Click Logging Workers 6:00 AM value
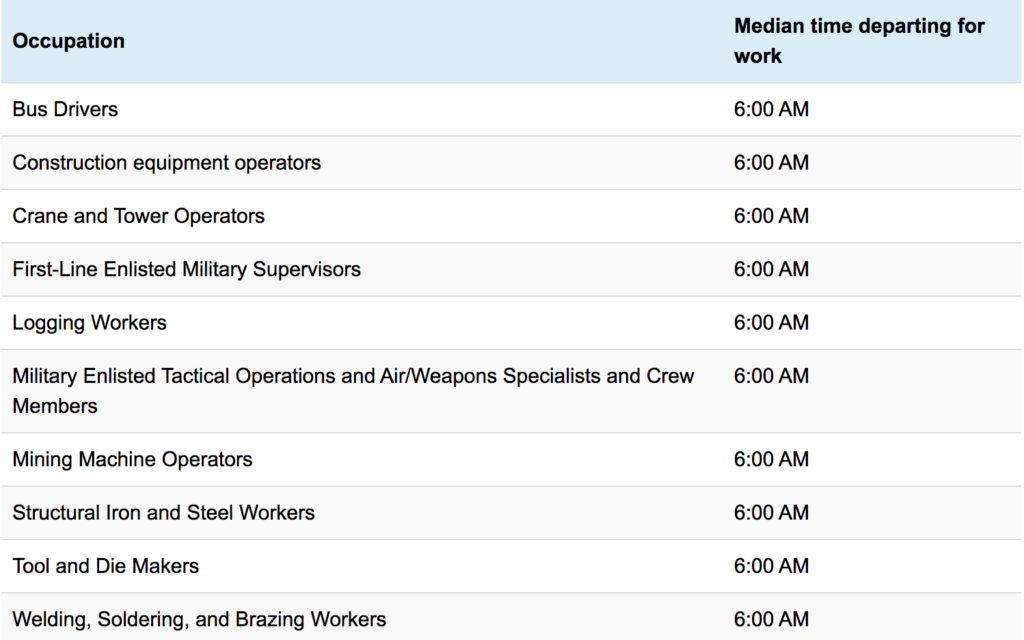Image resolution: width=1024 pixels, height=640 pixels. click(771, 323)
